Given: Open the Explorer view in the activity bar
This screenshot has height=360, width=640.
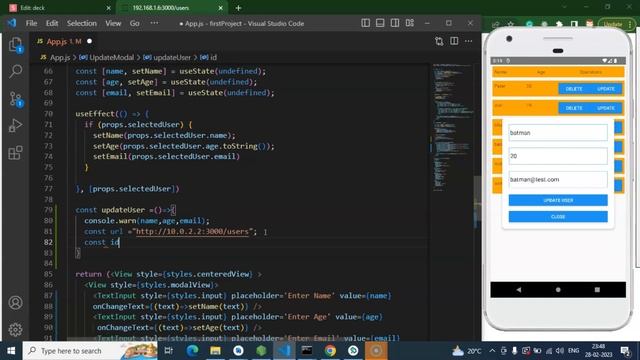Looking at the screenshot, I should (16, 44).
